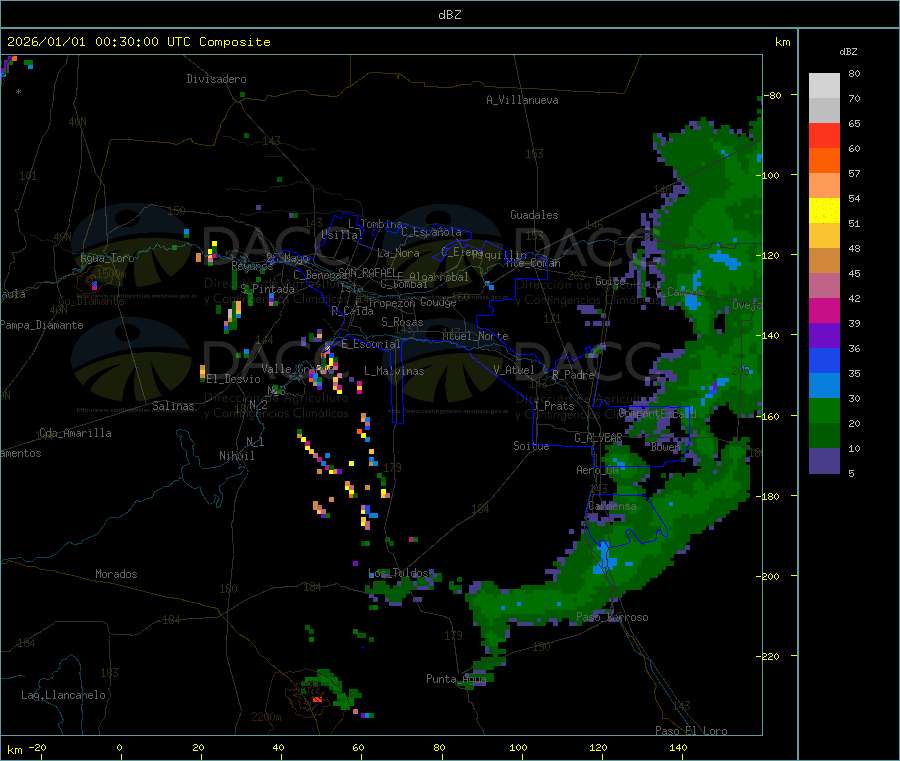900x761 pixels.
Task: Click the 'Nihuil' map label
Action: point(236,456)
